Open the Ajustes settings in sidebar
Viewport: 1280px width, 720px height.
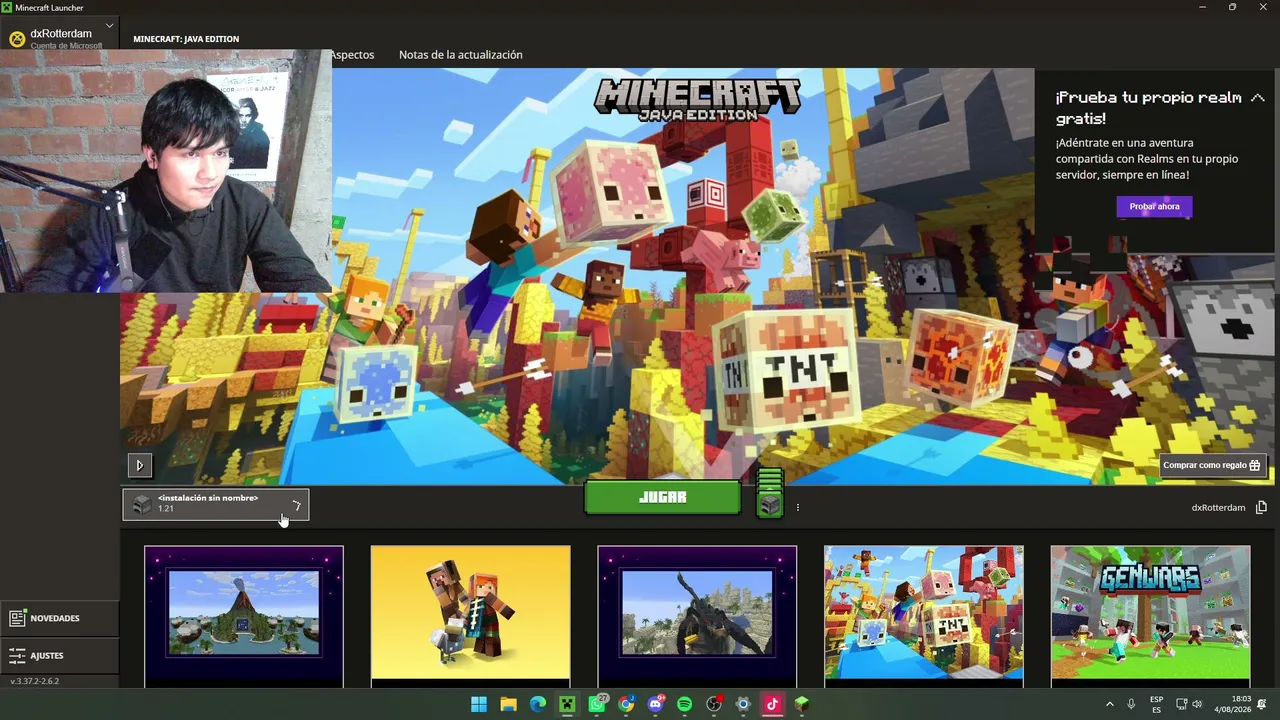[x=59, y=656]
